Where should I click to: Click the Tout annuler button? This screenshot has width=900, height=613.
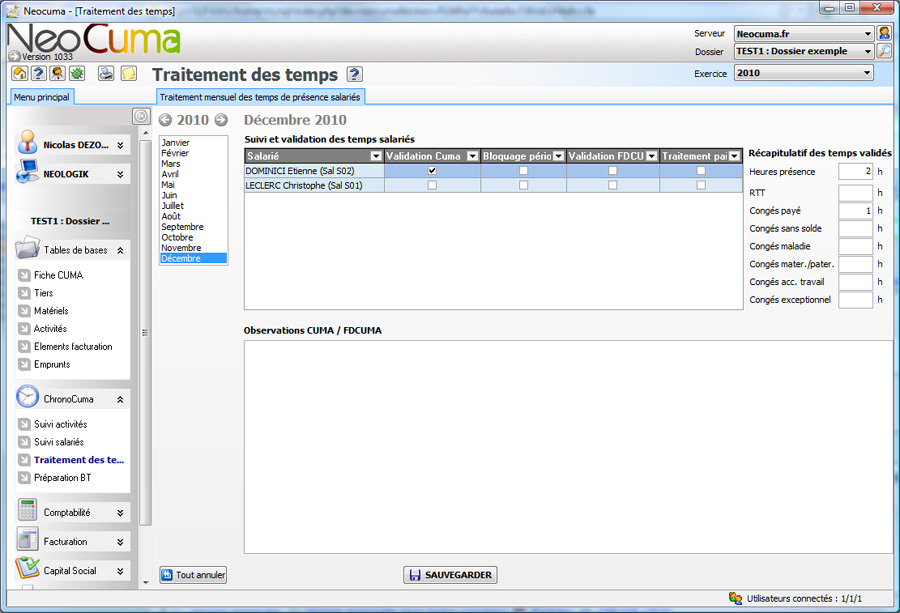point(193,575)
